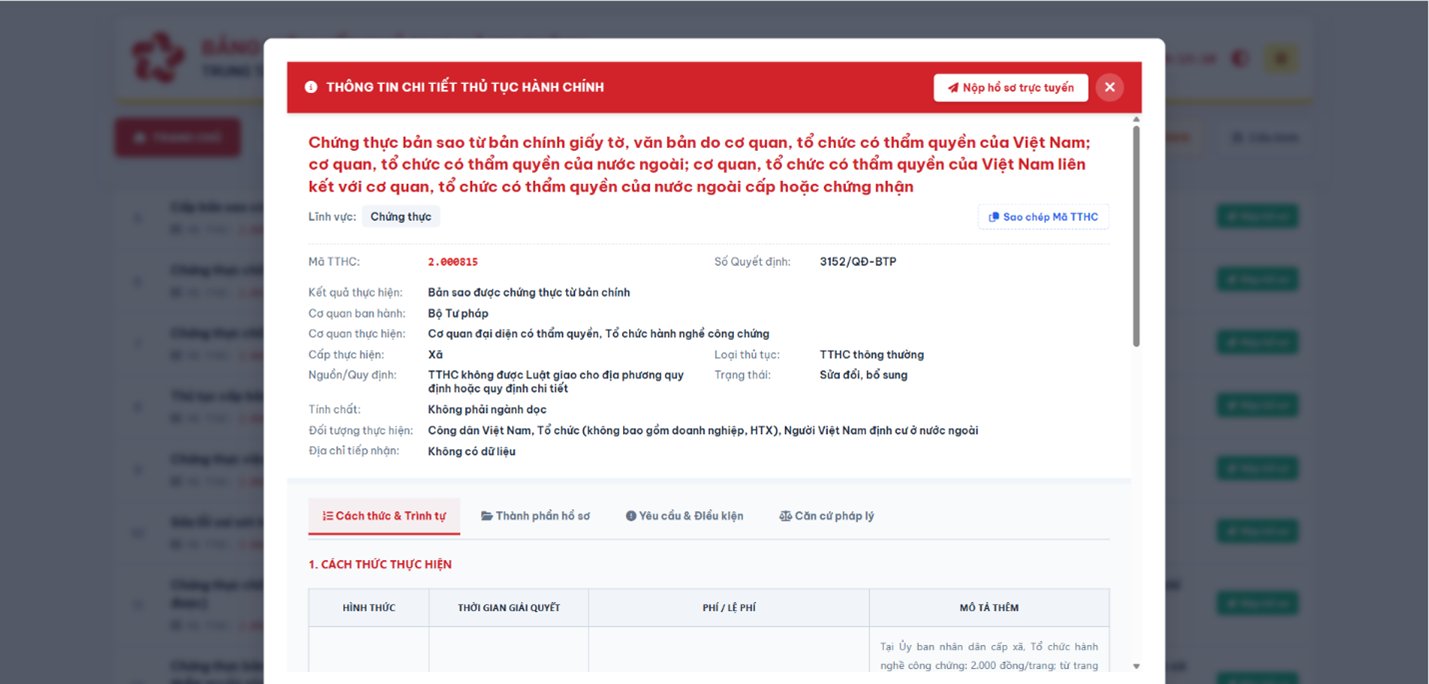Click the folder icon on Thành phần hồ sơ

pyautogui.click(x=487, y=516)
